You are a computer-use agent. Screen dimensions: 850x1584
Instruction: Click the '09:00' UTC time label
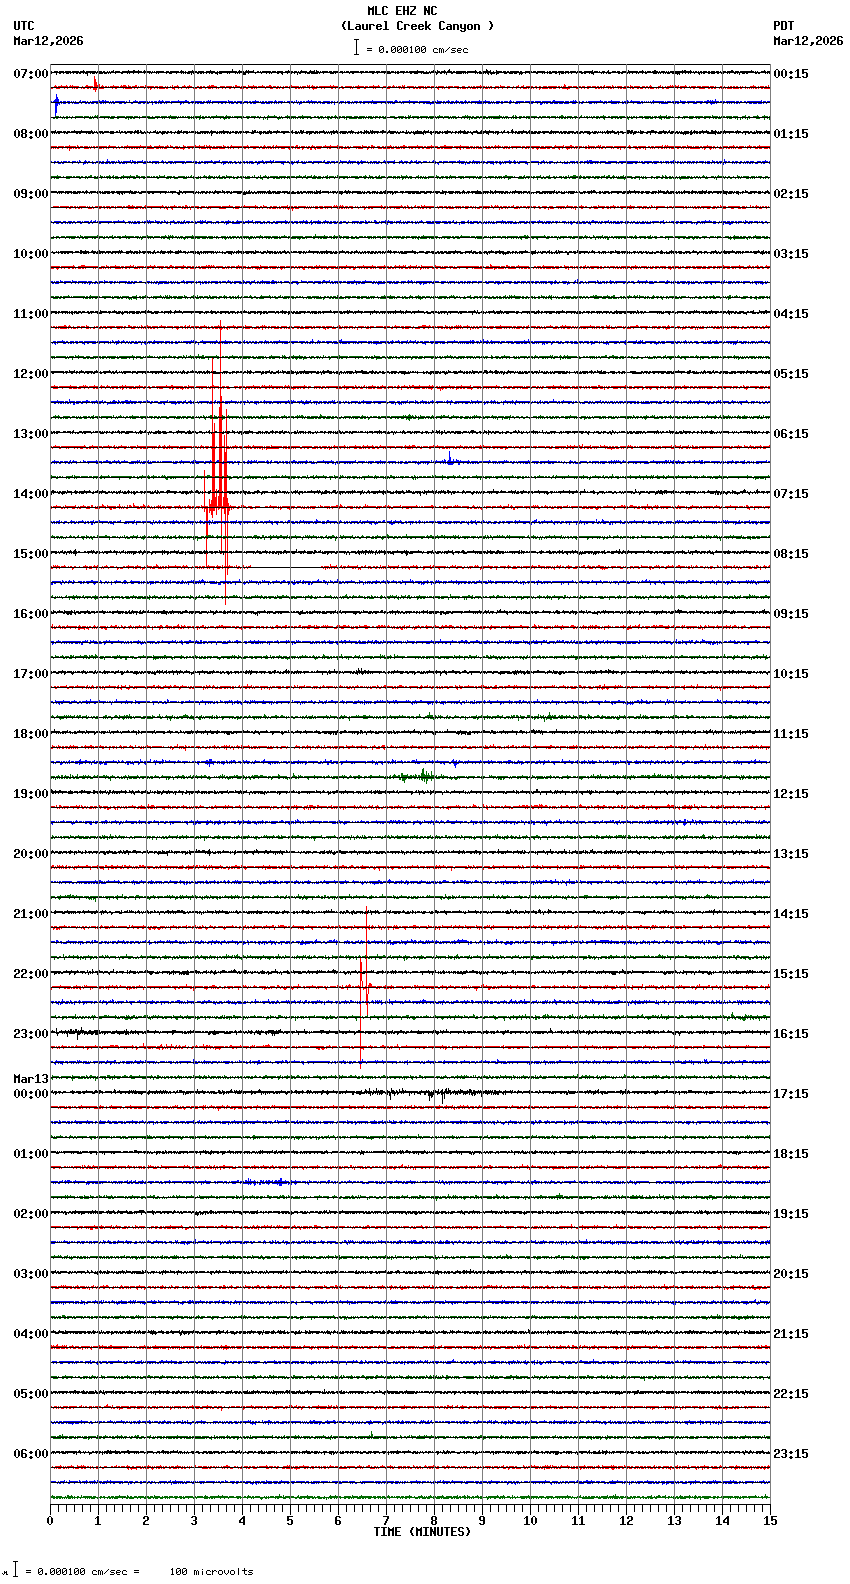31,194
